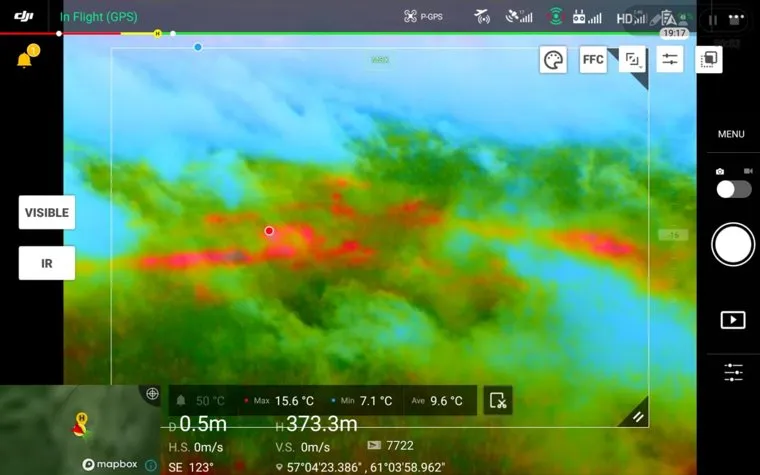
Task: Open thermal parameter adjustment sliders icon
Action: 669,60
